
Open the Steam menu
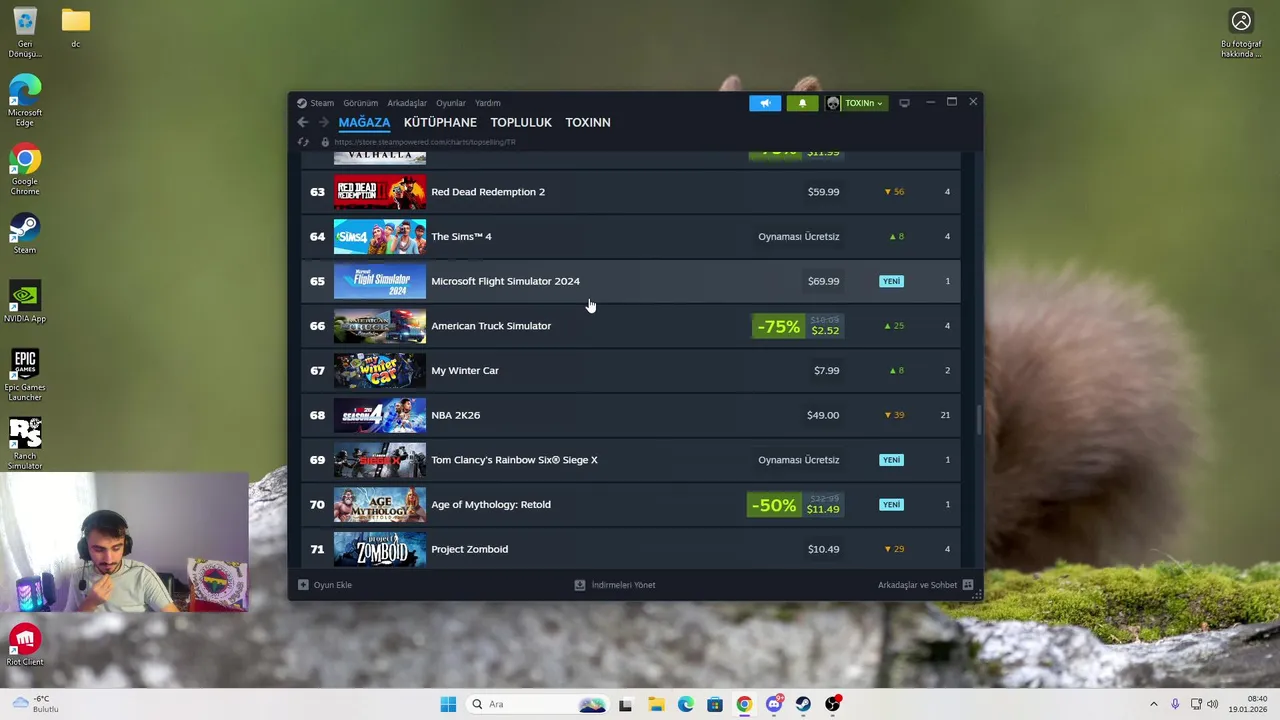pos(315,103)
